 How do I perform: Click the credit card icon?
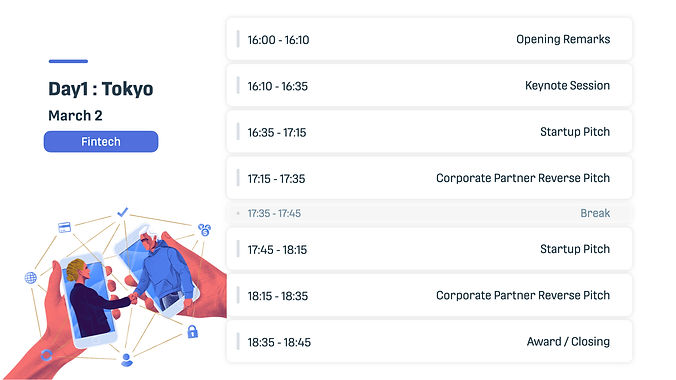(x=64, y=227)
